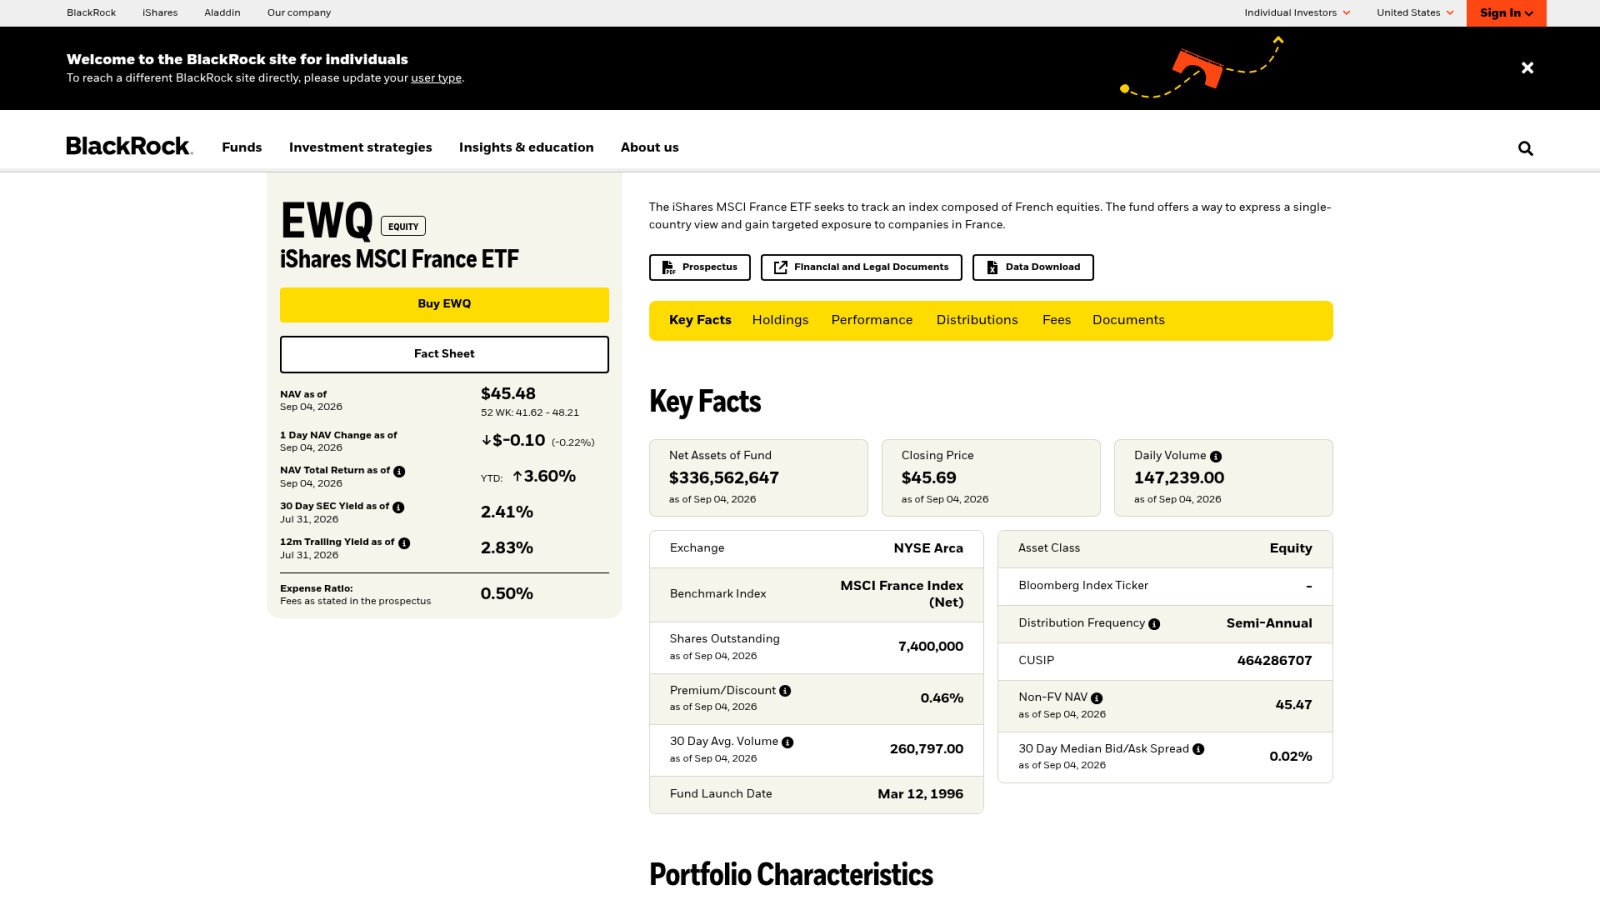Click the Buy EWQ button
Viewport: 1600px width, 900px height.
[x=444, y=304]
